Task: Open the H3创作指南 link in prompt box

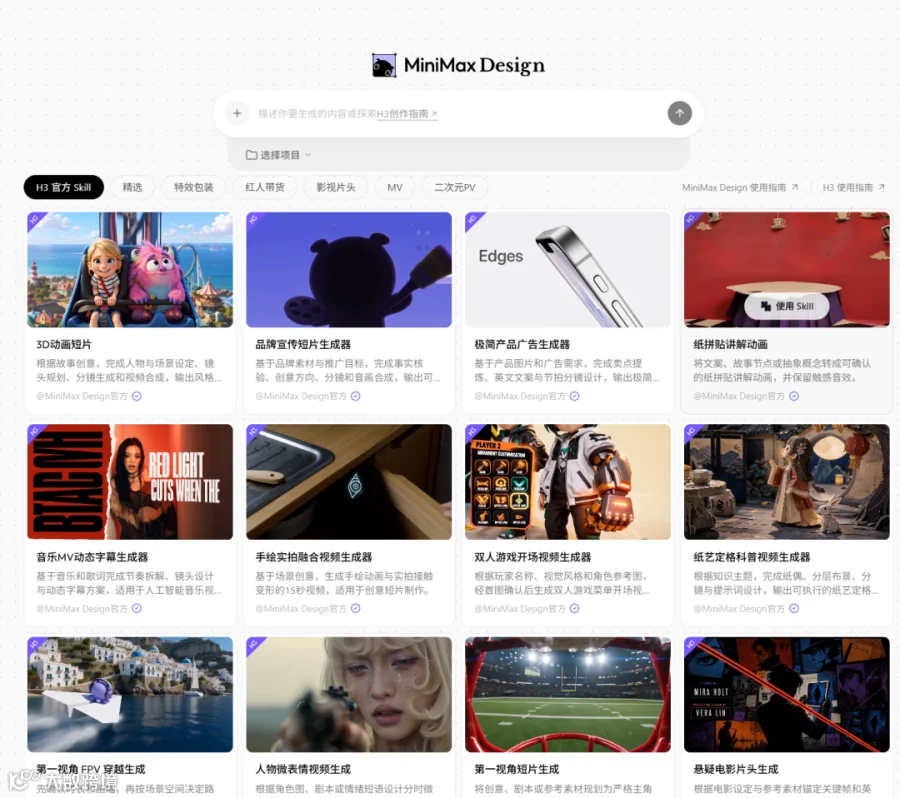Action: (407, 114)
